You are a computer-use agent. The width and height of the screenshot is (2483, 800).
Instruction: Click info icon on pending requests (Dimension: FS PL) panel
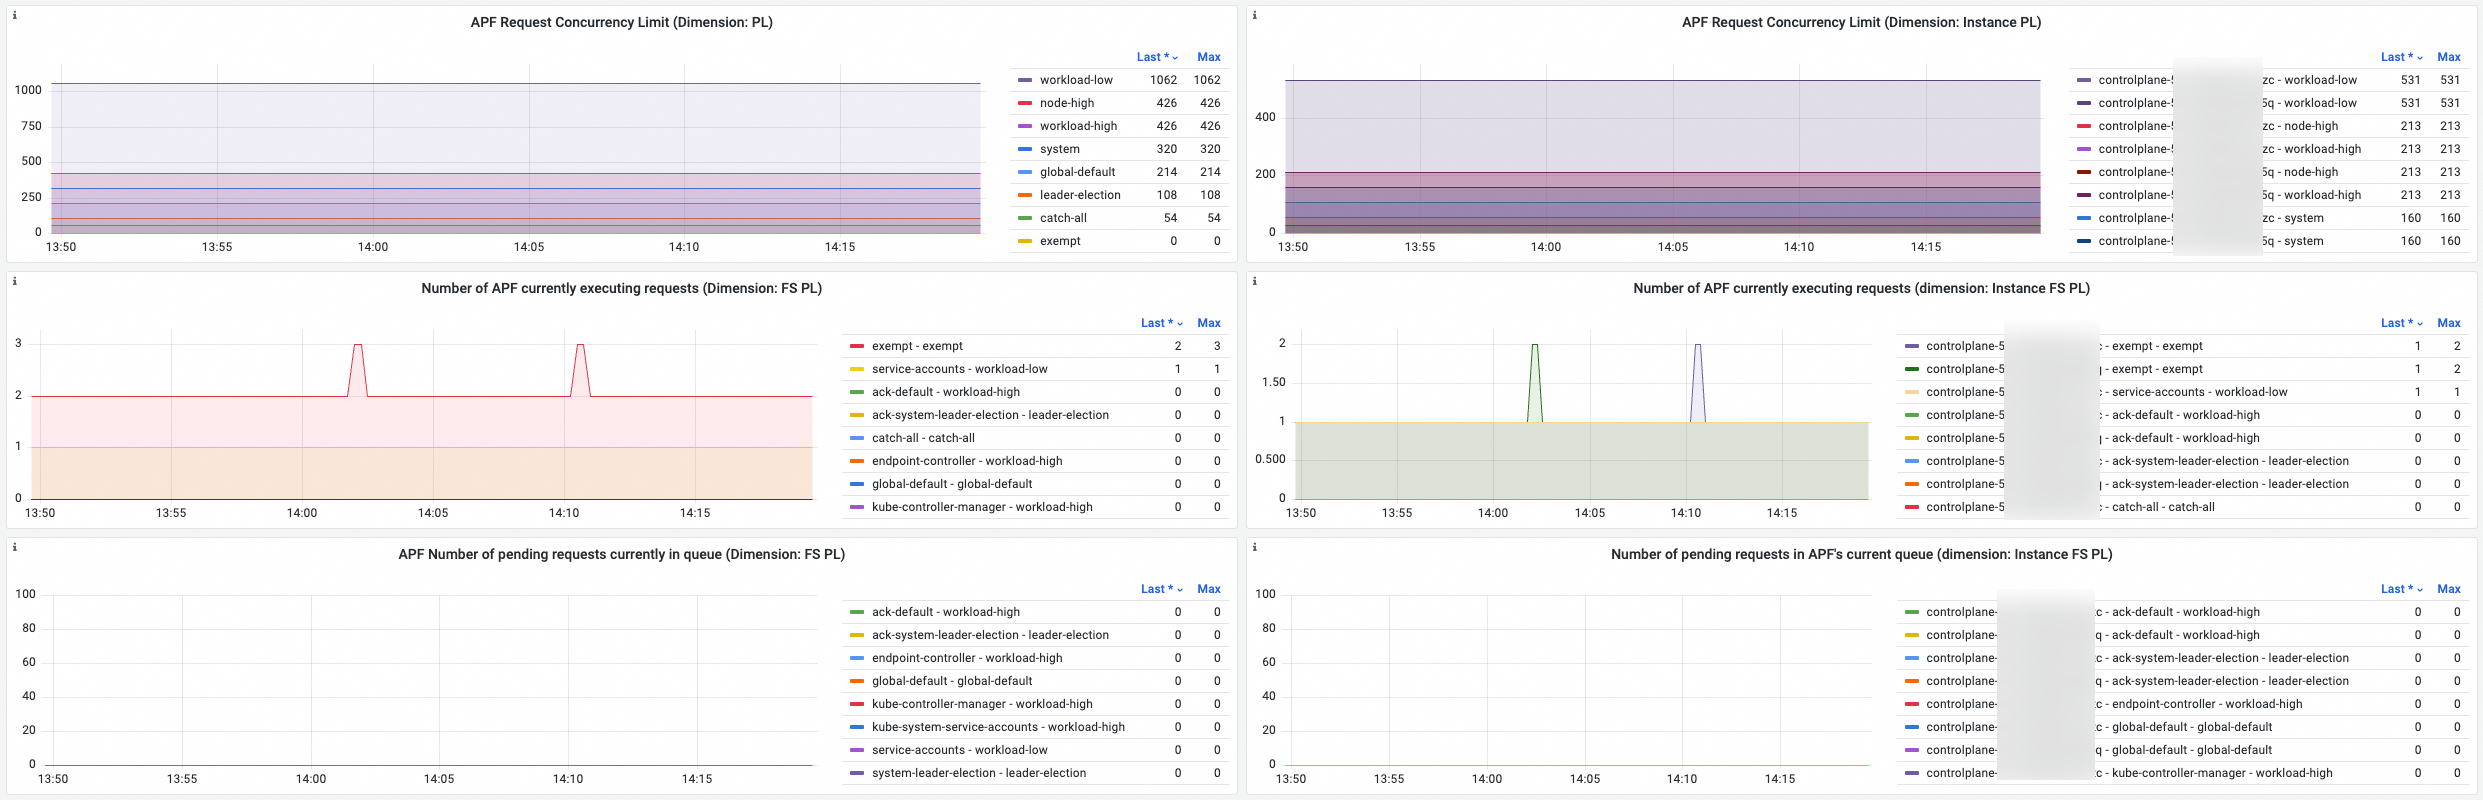point(14,548)
